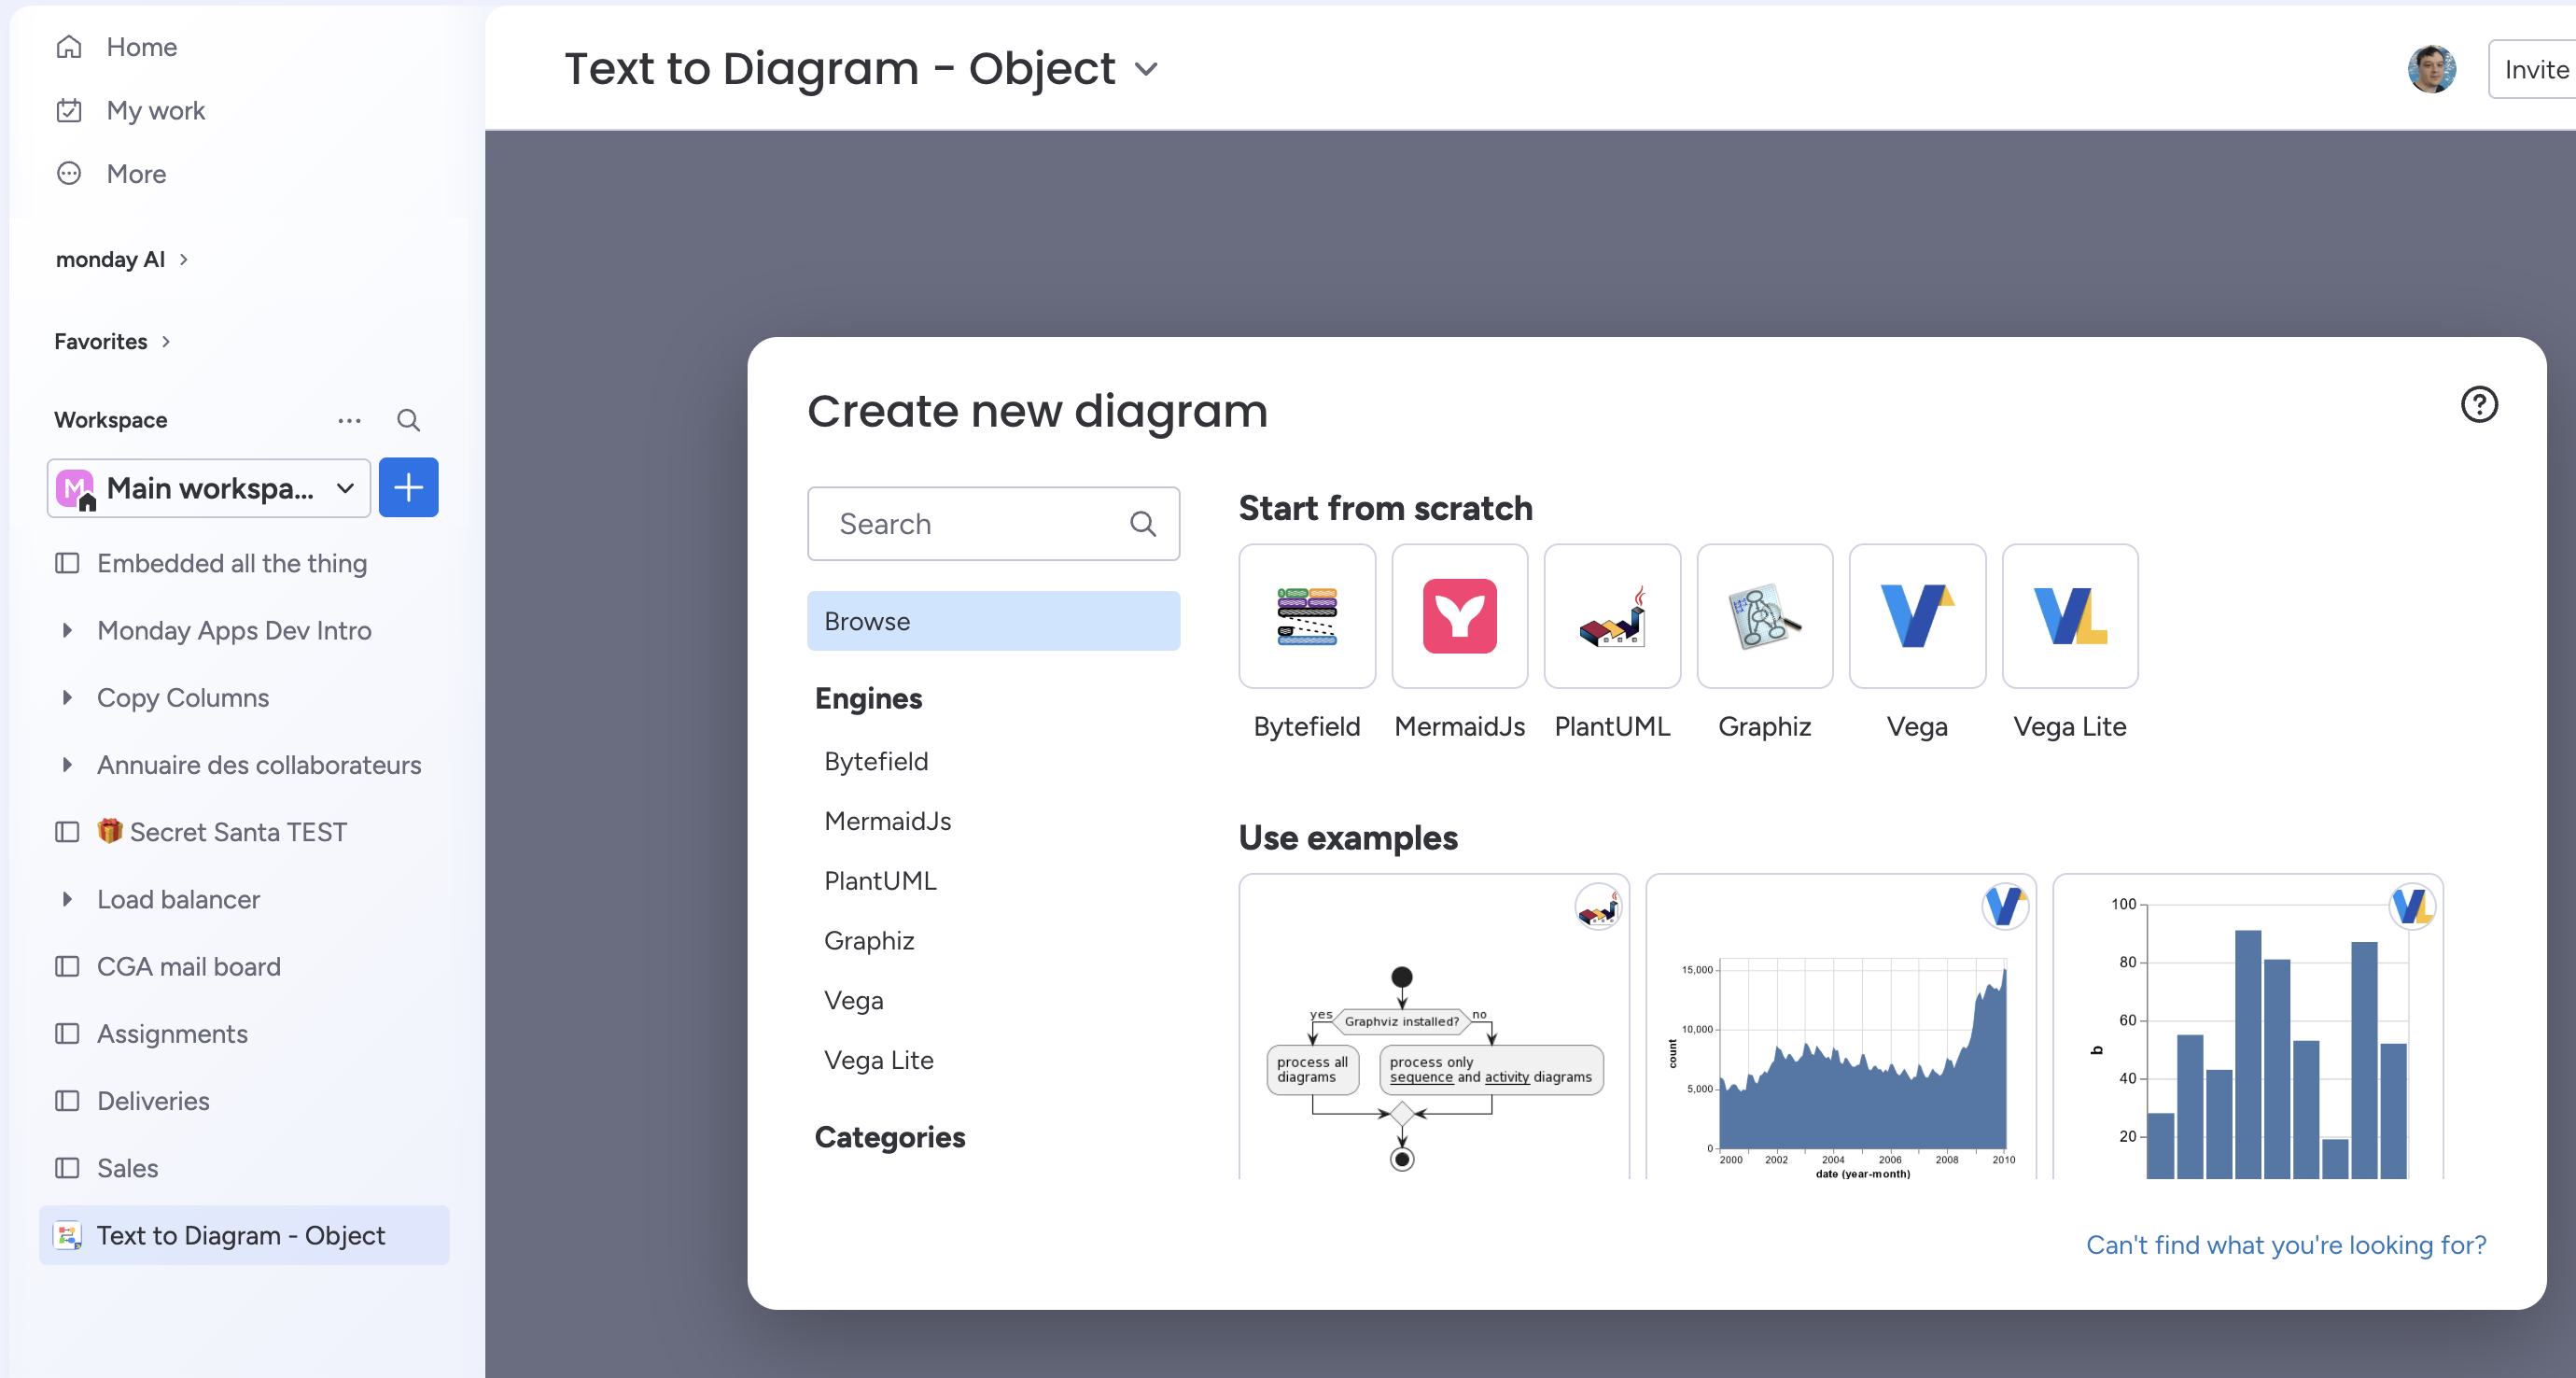The height and width of the screenshot is (1378, 2576).
Task: Click the board icon beside Embedded all the thing
Action: click(x=67, y=563)
